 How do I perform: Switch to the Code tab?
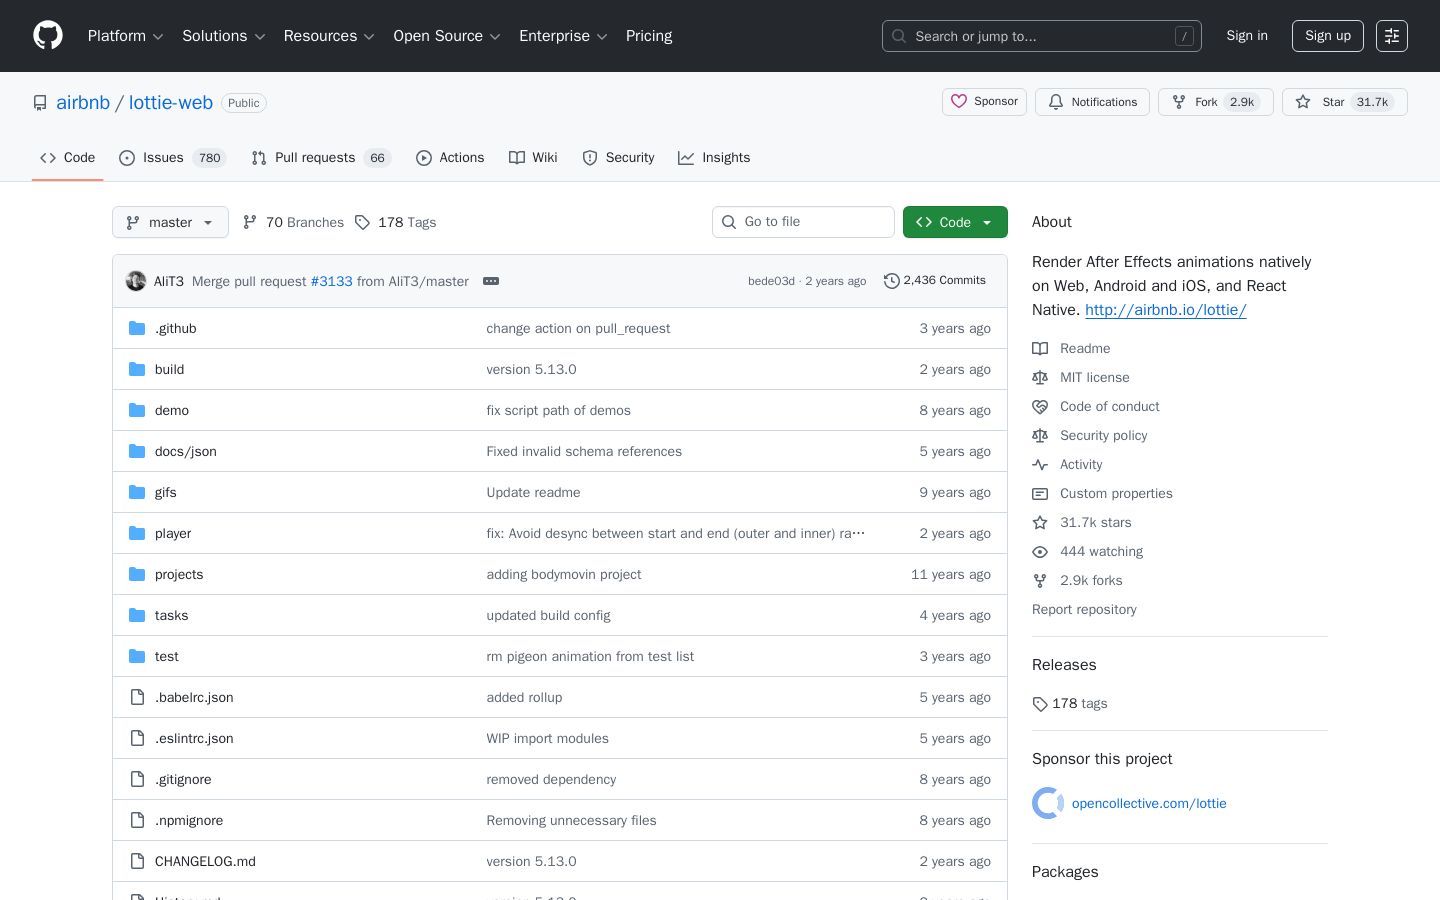coord(68,158)
